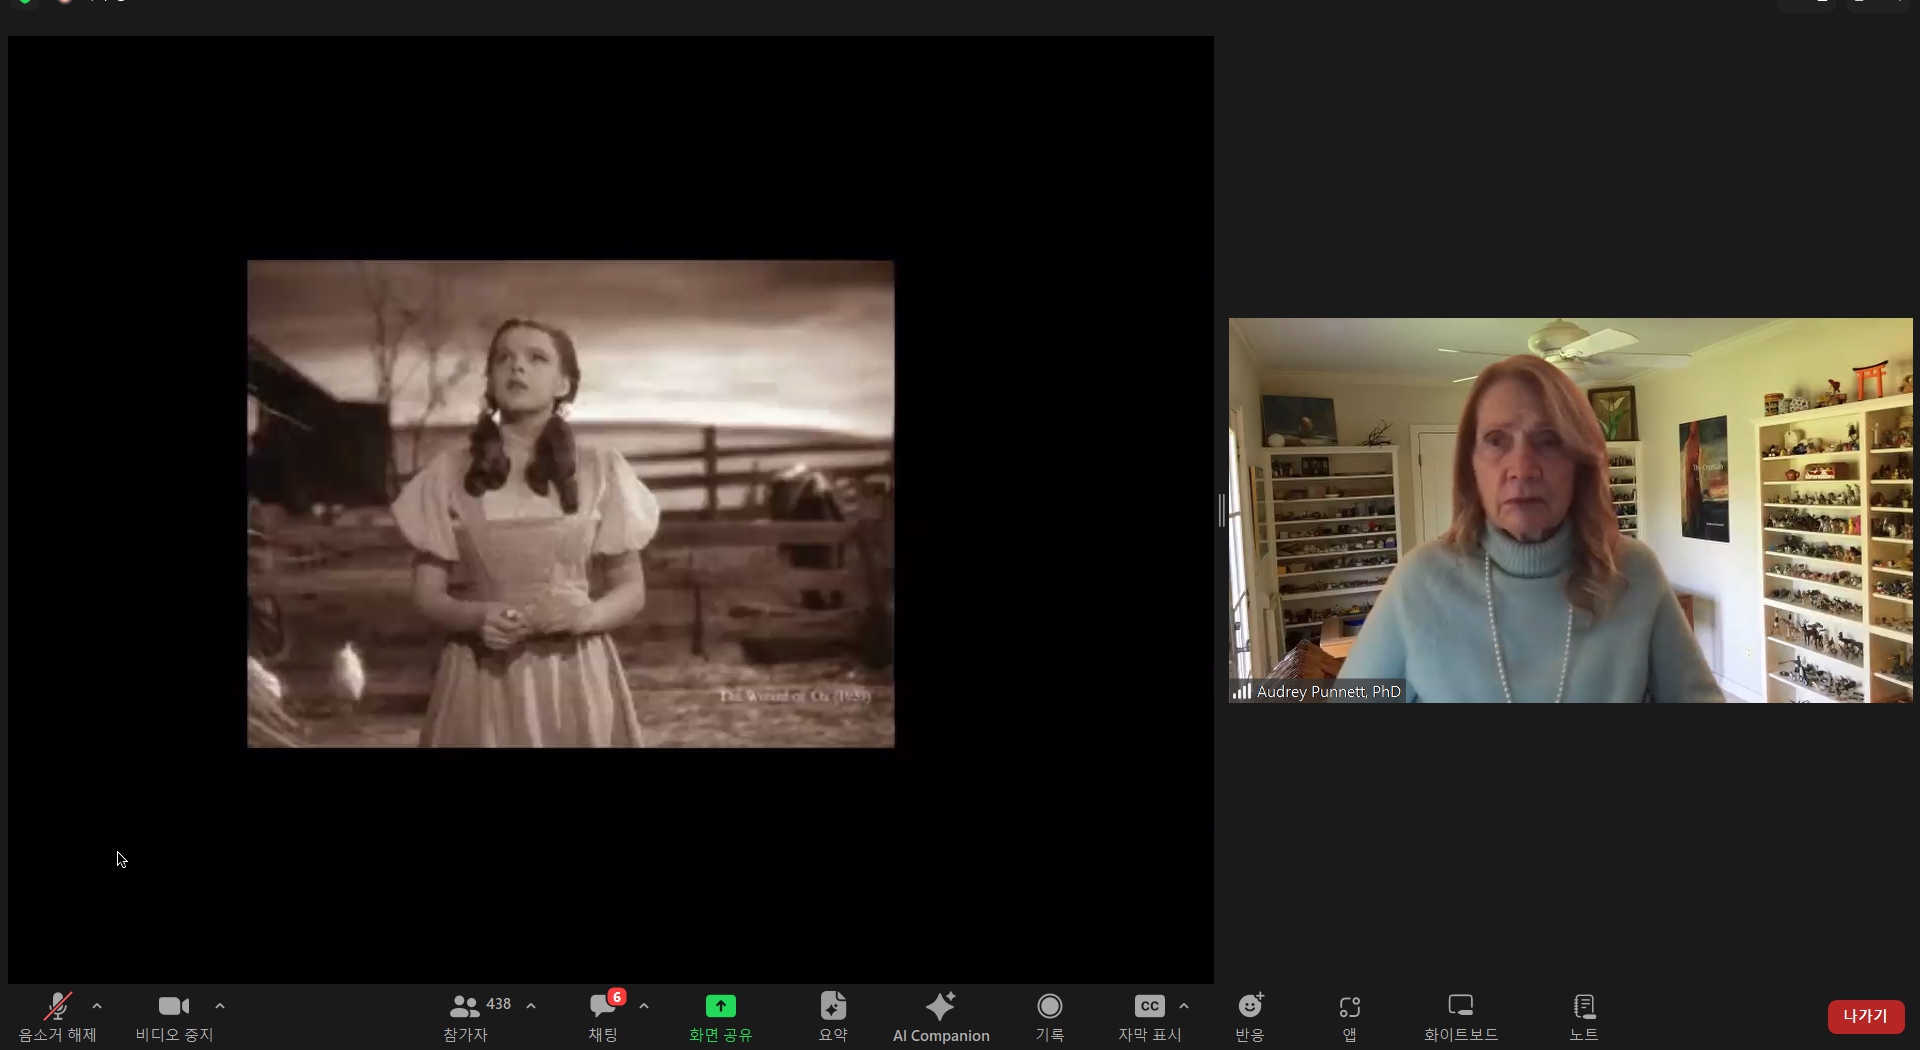Click the Audrey Punnett, PhD name label
Viewport: 1920px width, 1050px height.
[1328, 692]
